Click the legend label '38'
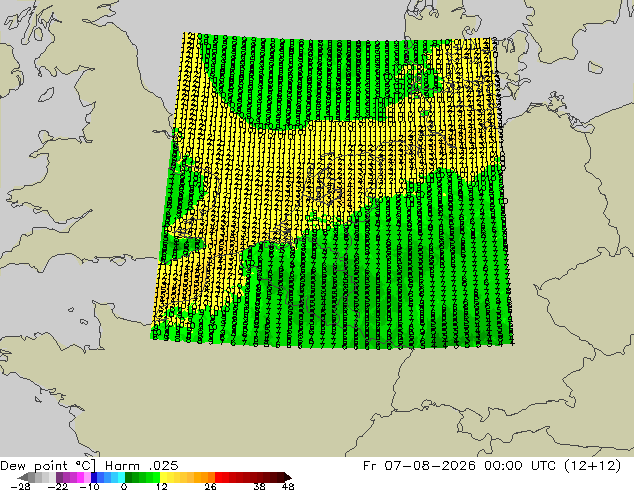 pyautogui.click(x=260, y=486)
